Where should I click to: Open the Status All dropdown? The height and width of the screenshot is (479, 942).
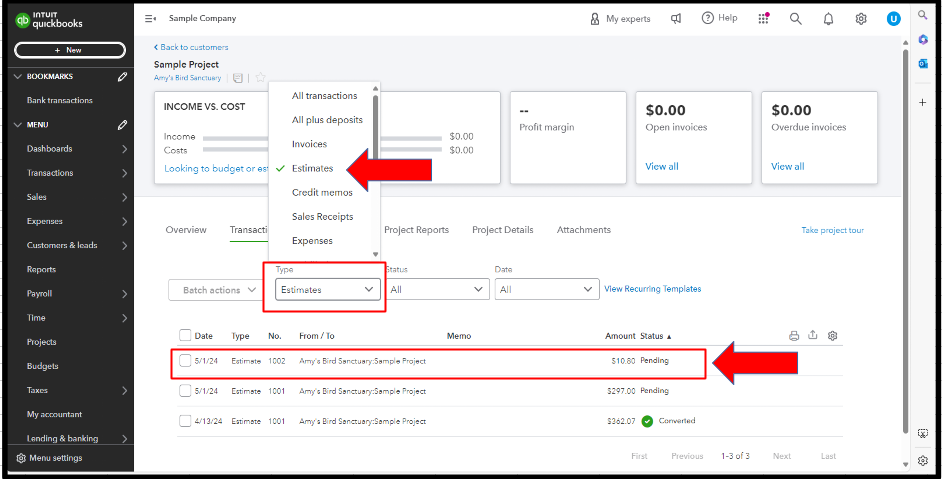coord(437,289)
